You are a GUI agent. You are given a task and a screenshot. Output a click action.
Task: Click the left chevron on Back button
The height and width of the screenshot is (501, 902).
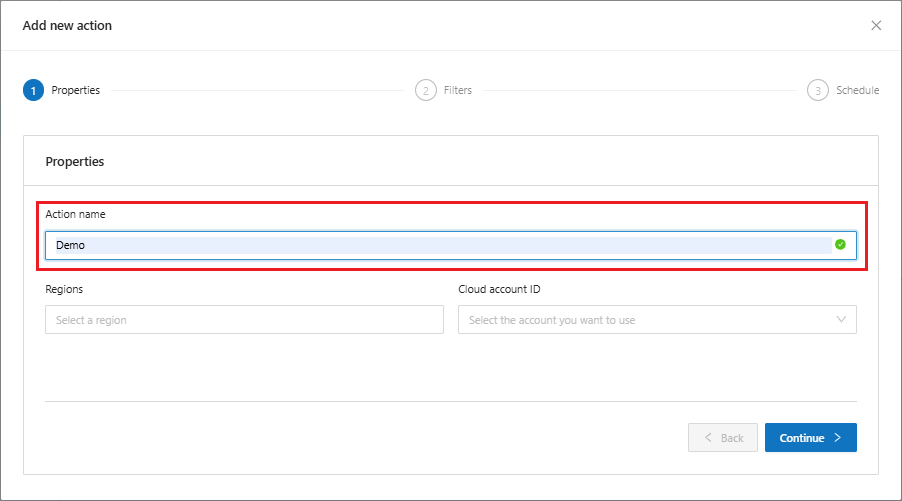tap(708, 438)
